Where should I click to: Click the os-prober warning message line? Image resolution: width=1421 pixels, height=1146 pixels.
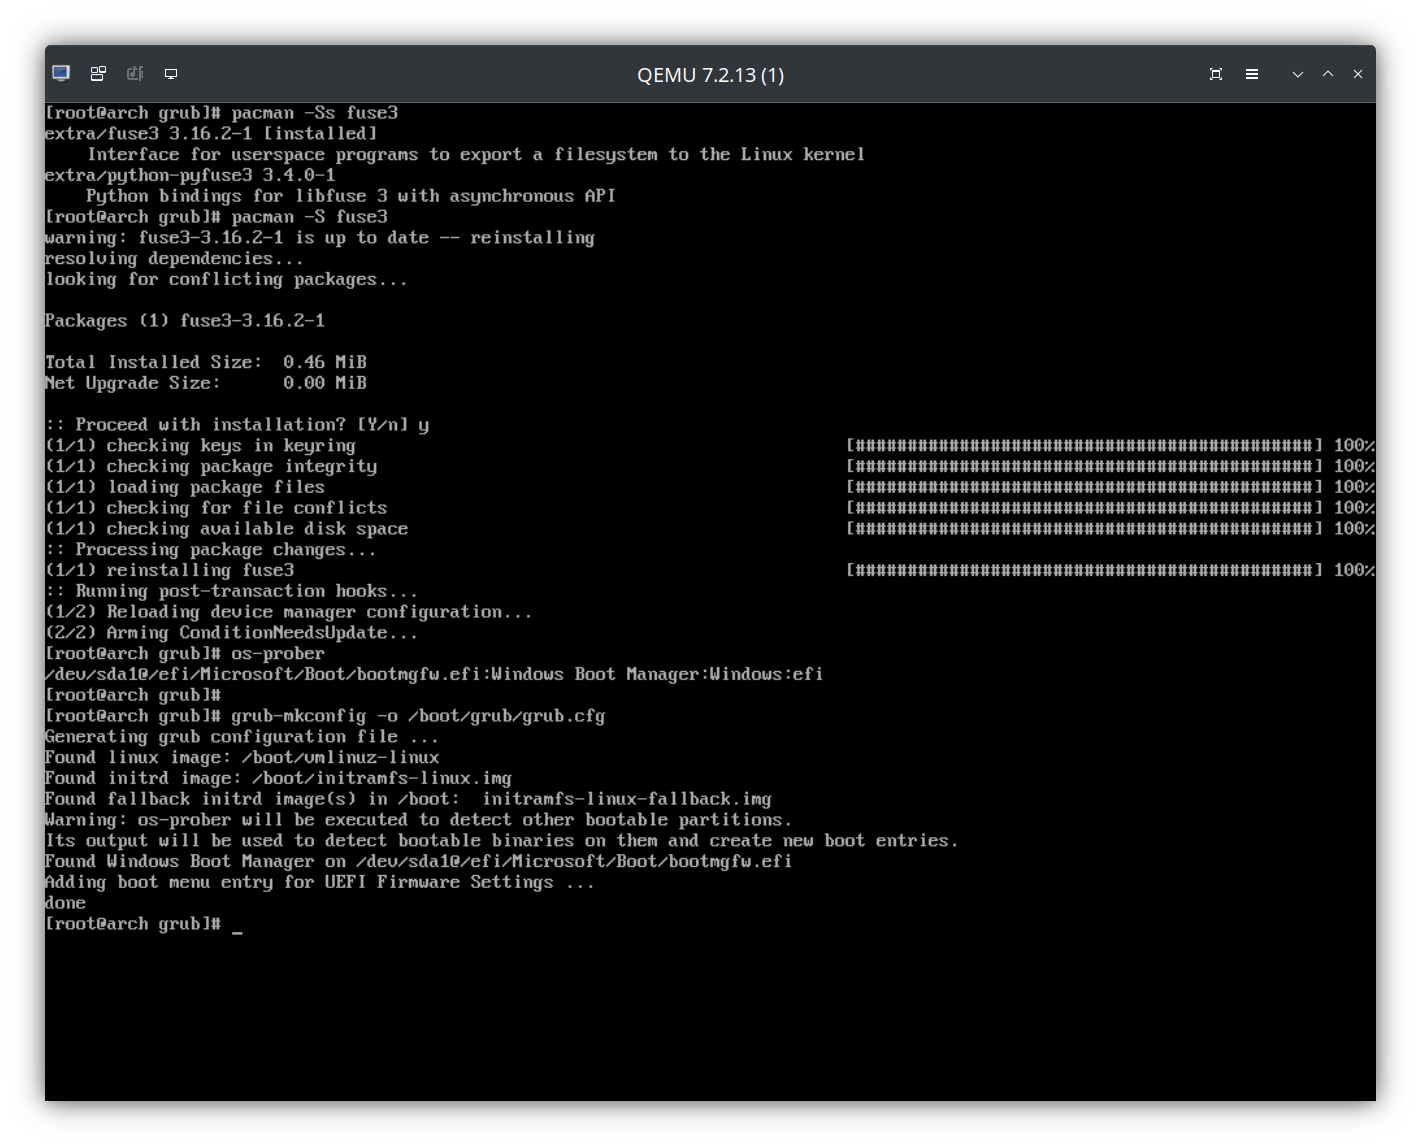click(417, 819)
